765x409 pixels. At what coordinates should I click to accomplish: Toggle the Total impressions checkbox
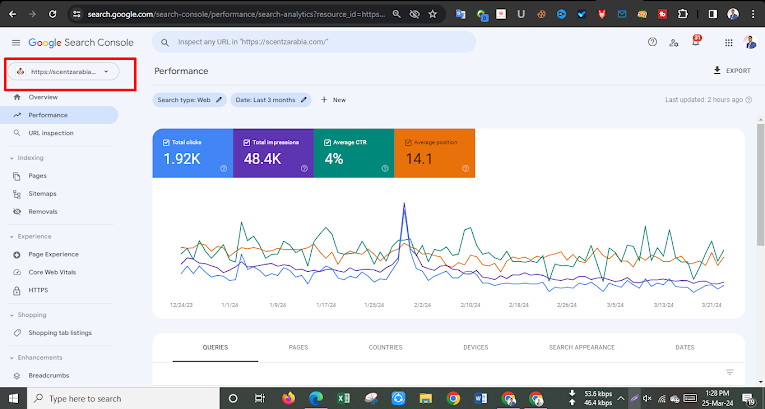click(x=246, y=143)
